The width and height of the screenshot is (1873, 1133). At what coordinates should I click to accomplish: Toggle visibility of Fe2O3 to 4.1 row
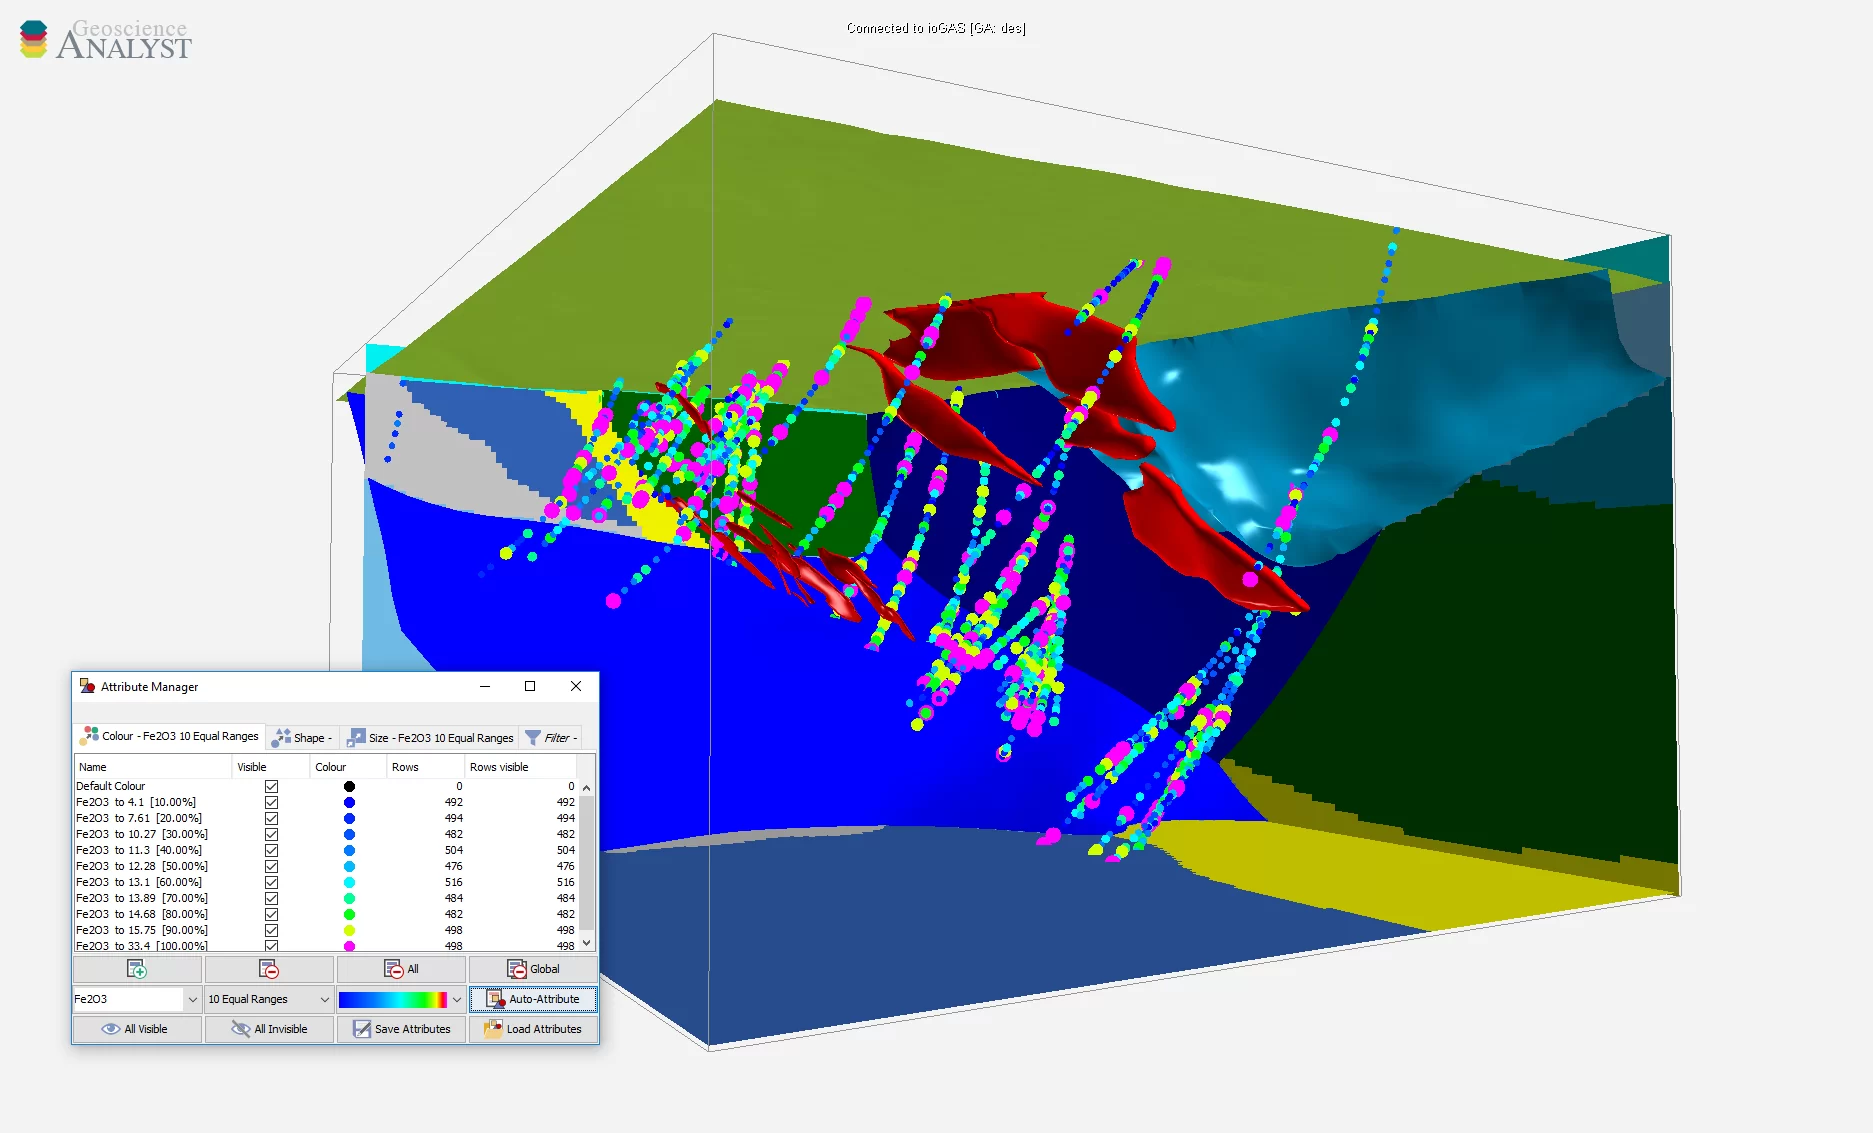coord(271,802)
